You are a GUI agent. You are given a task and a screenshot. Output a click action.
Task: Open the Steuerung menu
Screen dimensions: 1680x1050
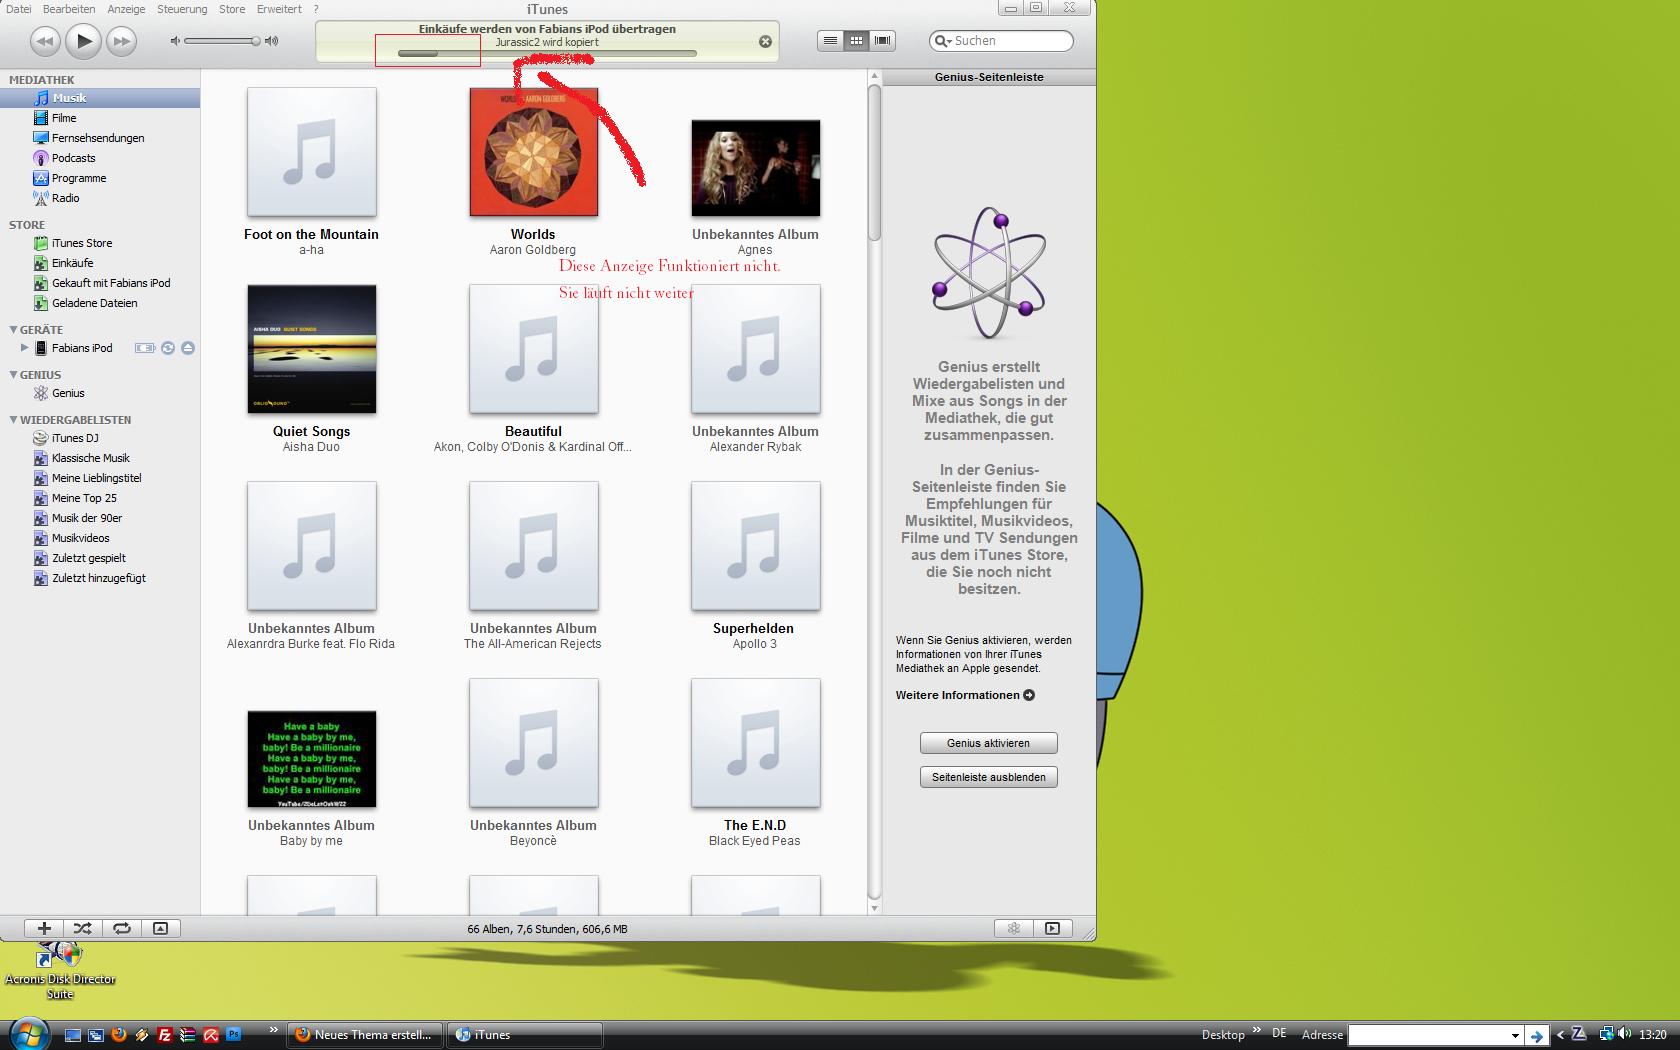182,9
